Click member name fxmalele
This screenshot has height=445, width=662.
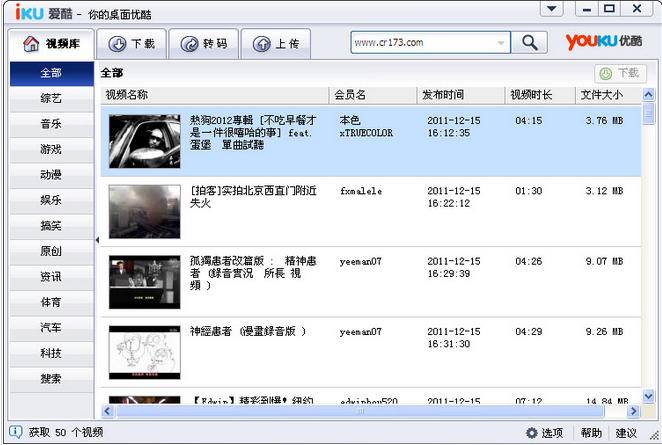point(361,191)
